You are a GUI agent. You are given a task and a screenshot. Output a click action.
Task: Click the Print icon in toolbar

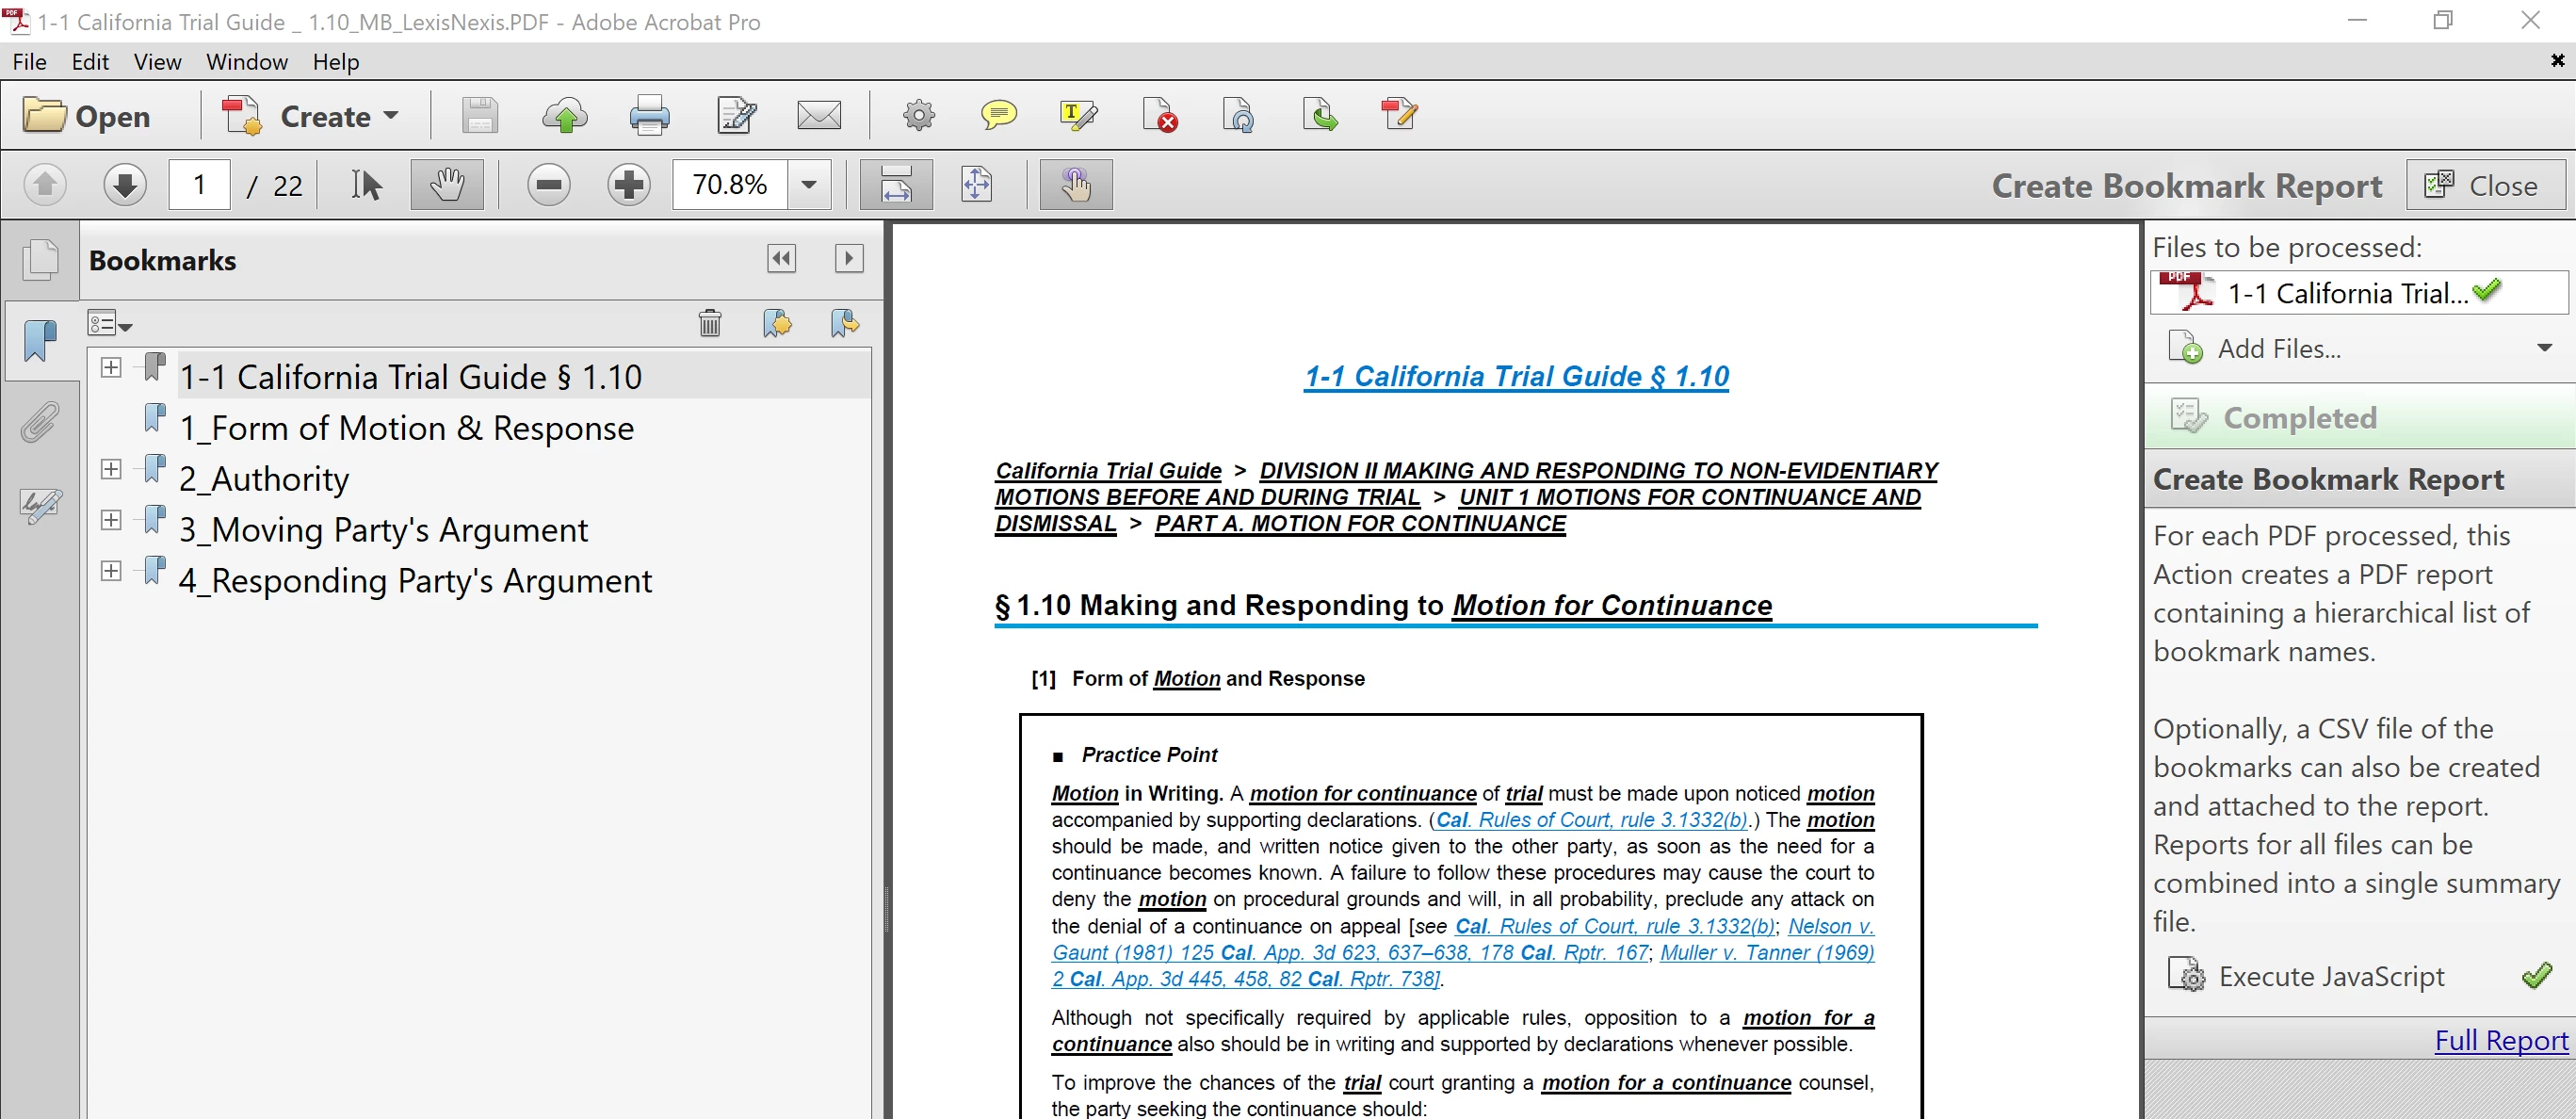click(x=649, y=116)
